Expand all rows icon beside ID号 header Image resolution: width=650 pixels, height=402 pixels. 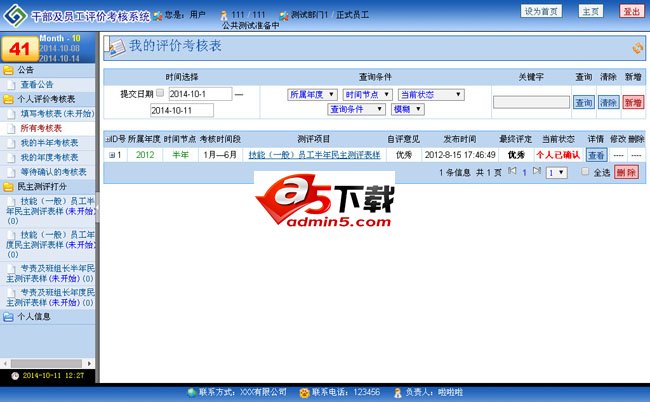(107, 139)
